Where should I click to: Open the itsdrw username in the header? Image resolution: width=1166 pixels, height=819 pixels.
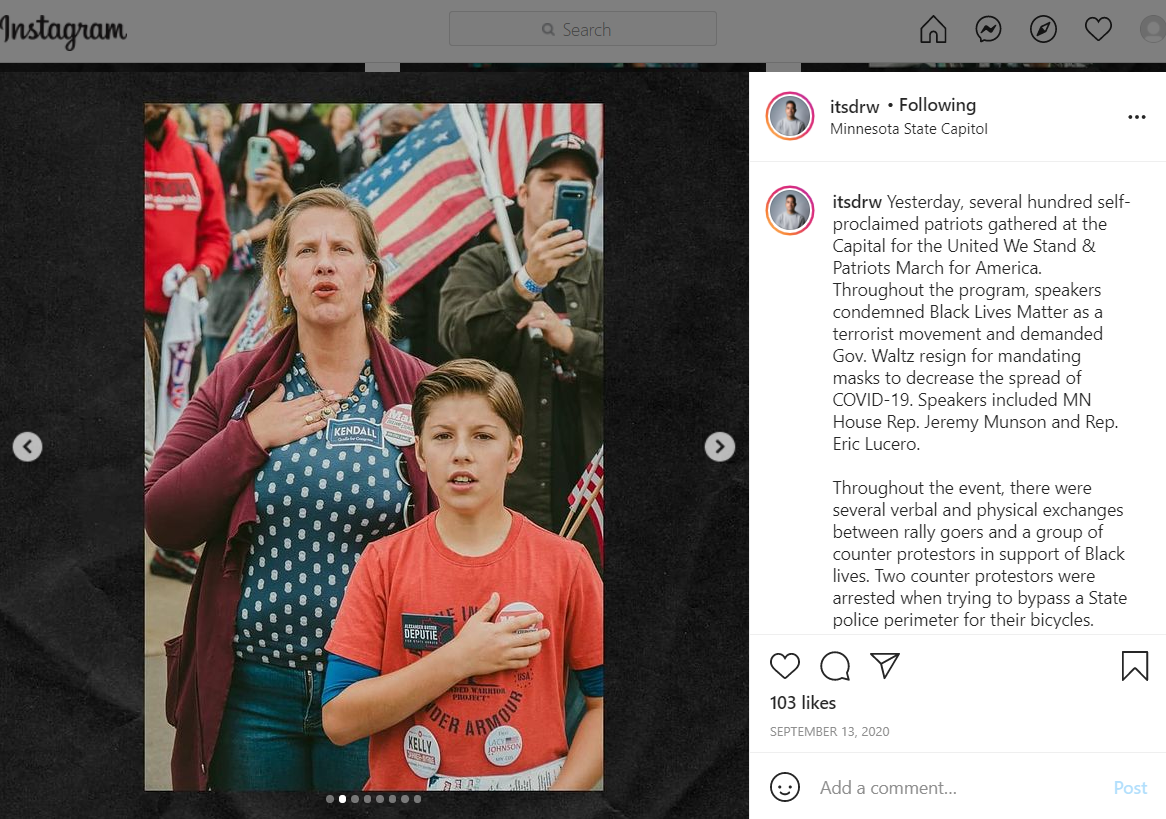pyautogui.click(x=854, y=106)
